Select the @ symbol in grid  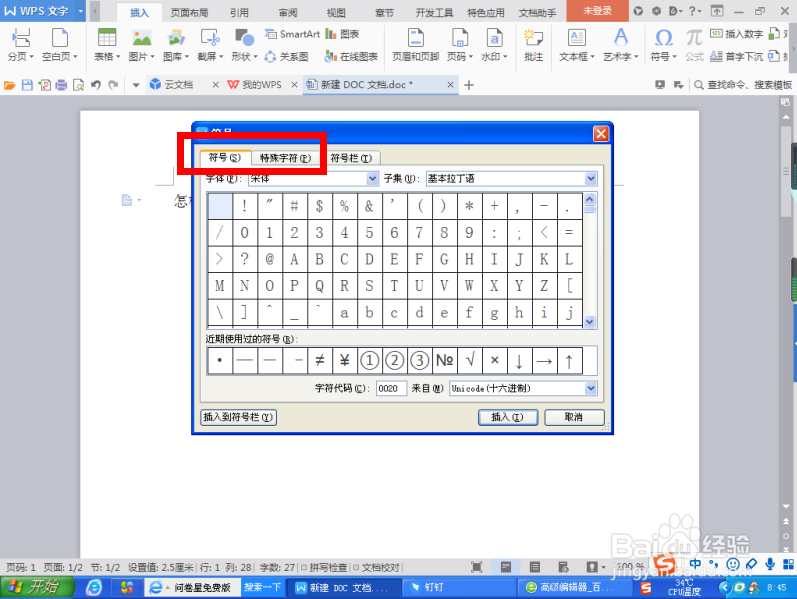269,259
